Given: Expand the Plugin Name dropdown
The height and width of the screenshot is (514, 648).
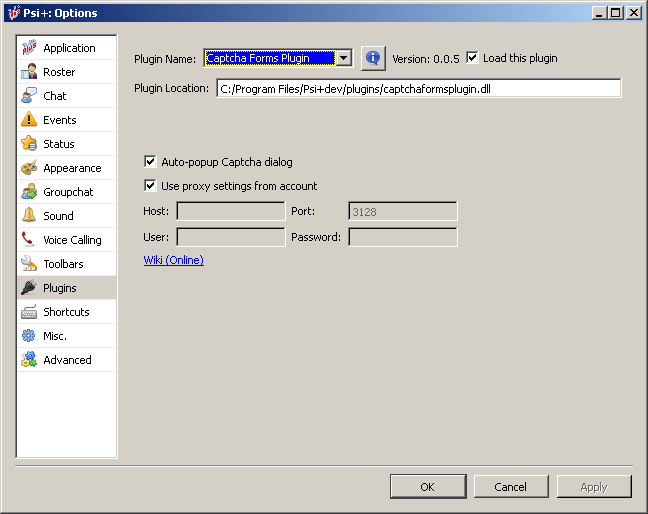Looking at the screenshot, I should coord(344,58).
